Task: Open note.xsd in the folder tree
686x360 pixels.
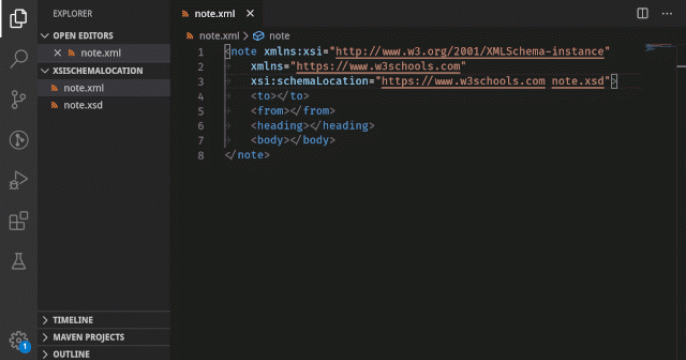Action: 104,105
